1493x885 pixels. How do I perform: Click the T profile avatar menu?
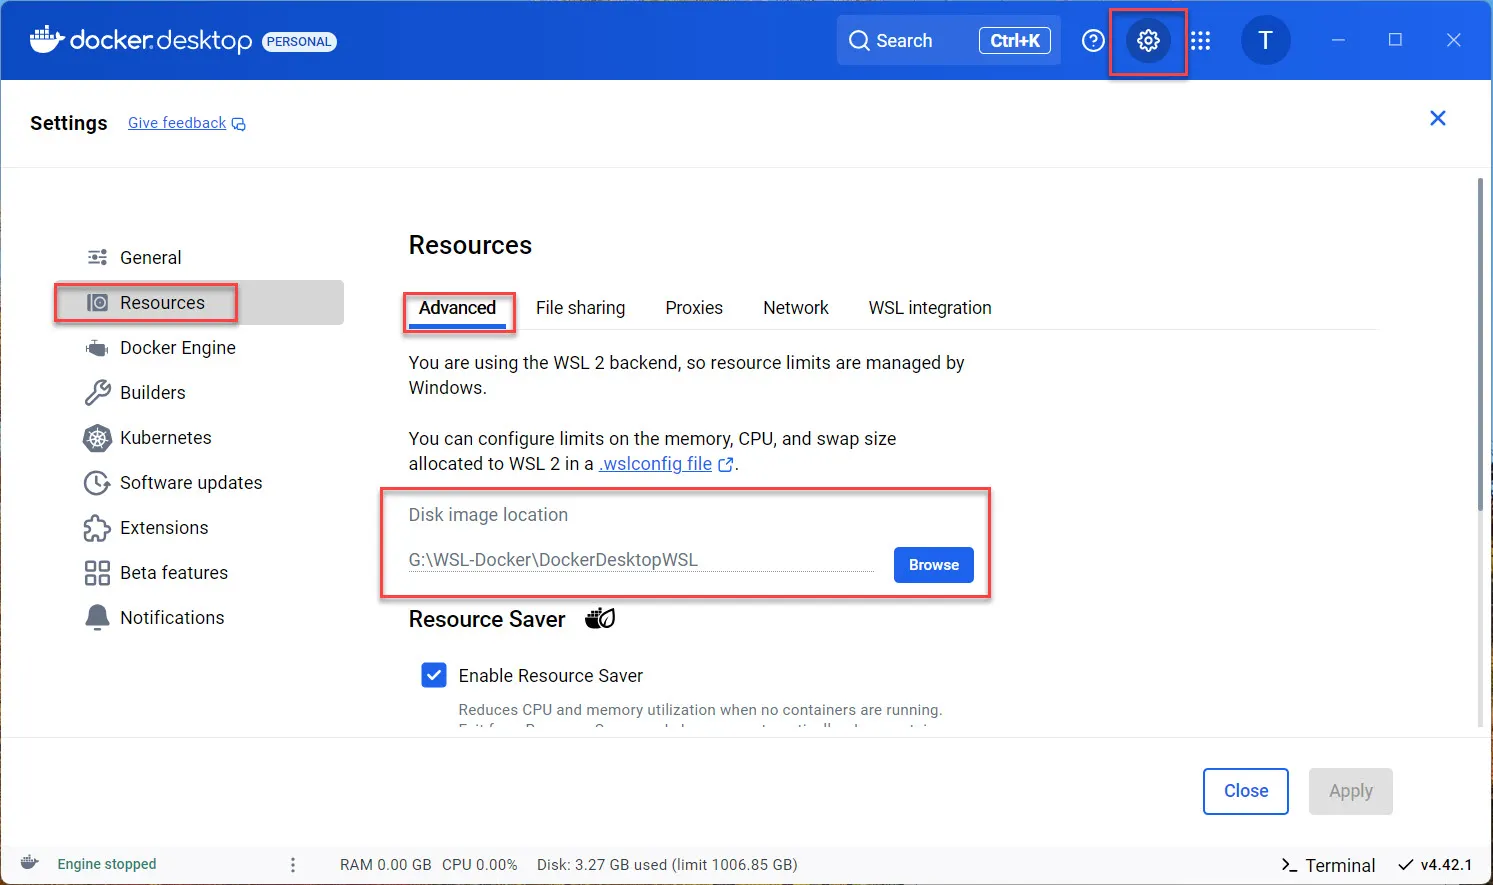pos(1266,40)
